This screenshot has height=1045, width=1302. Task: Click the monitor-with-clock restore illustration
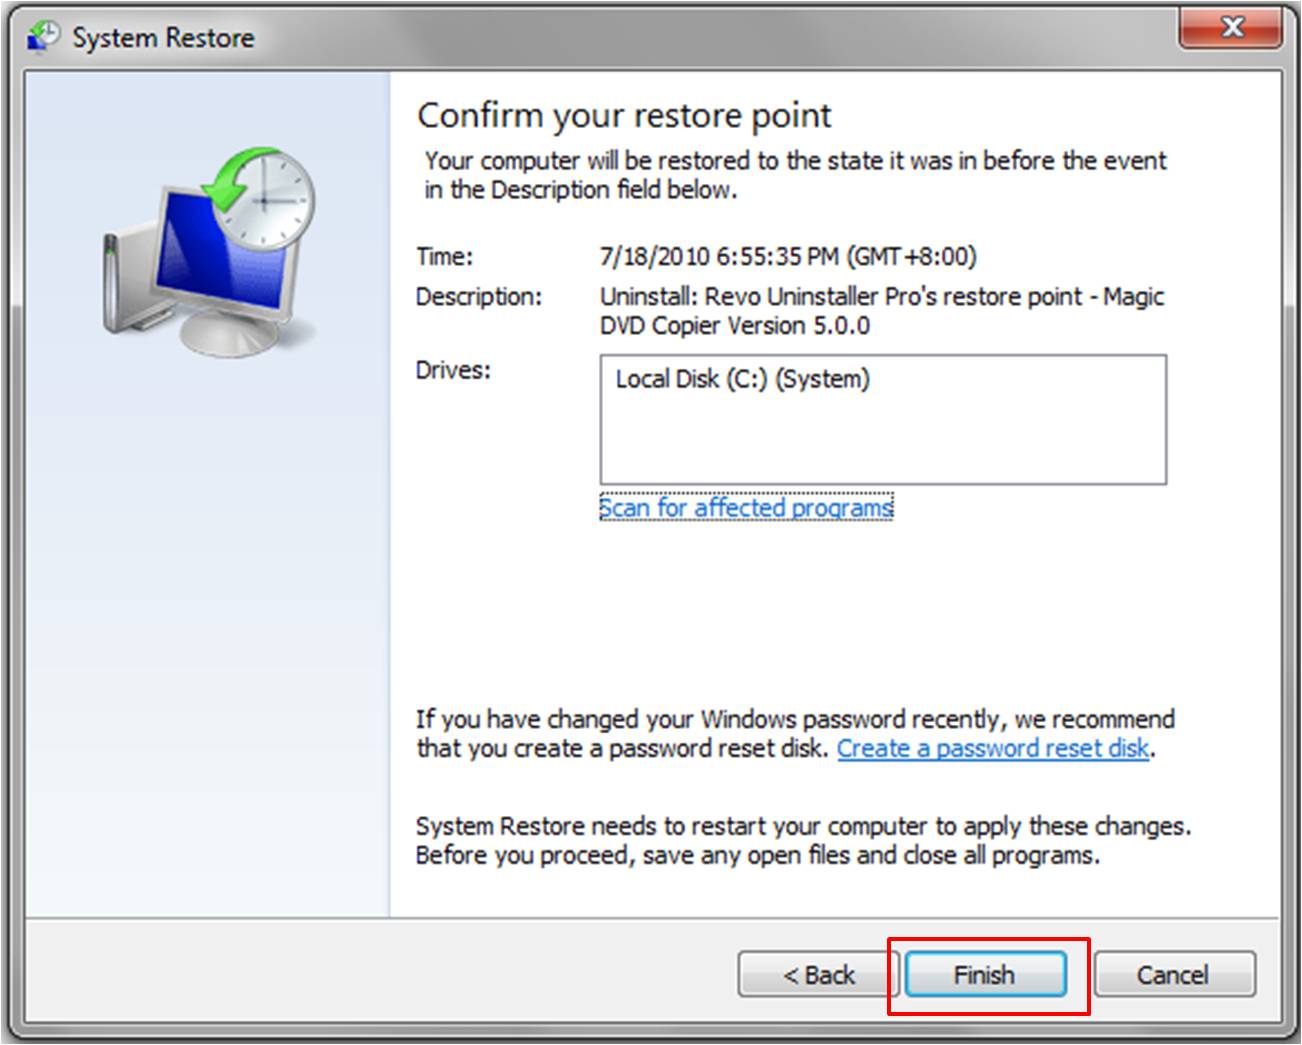(x=210, y=248)
